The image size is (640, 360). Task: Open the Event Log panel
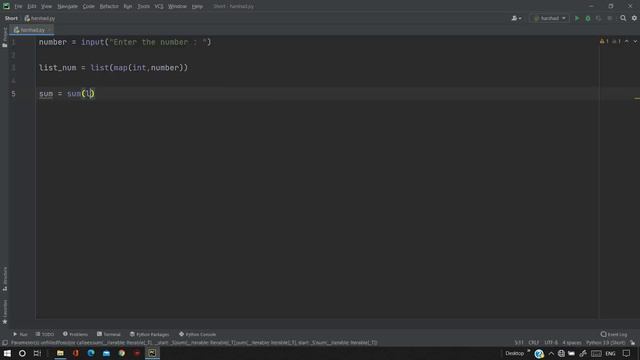click(x=614, y=334)
